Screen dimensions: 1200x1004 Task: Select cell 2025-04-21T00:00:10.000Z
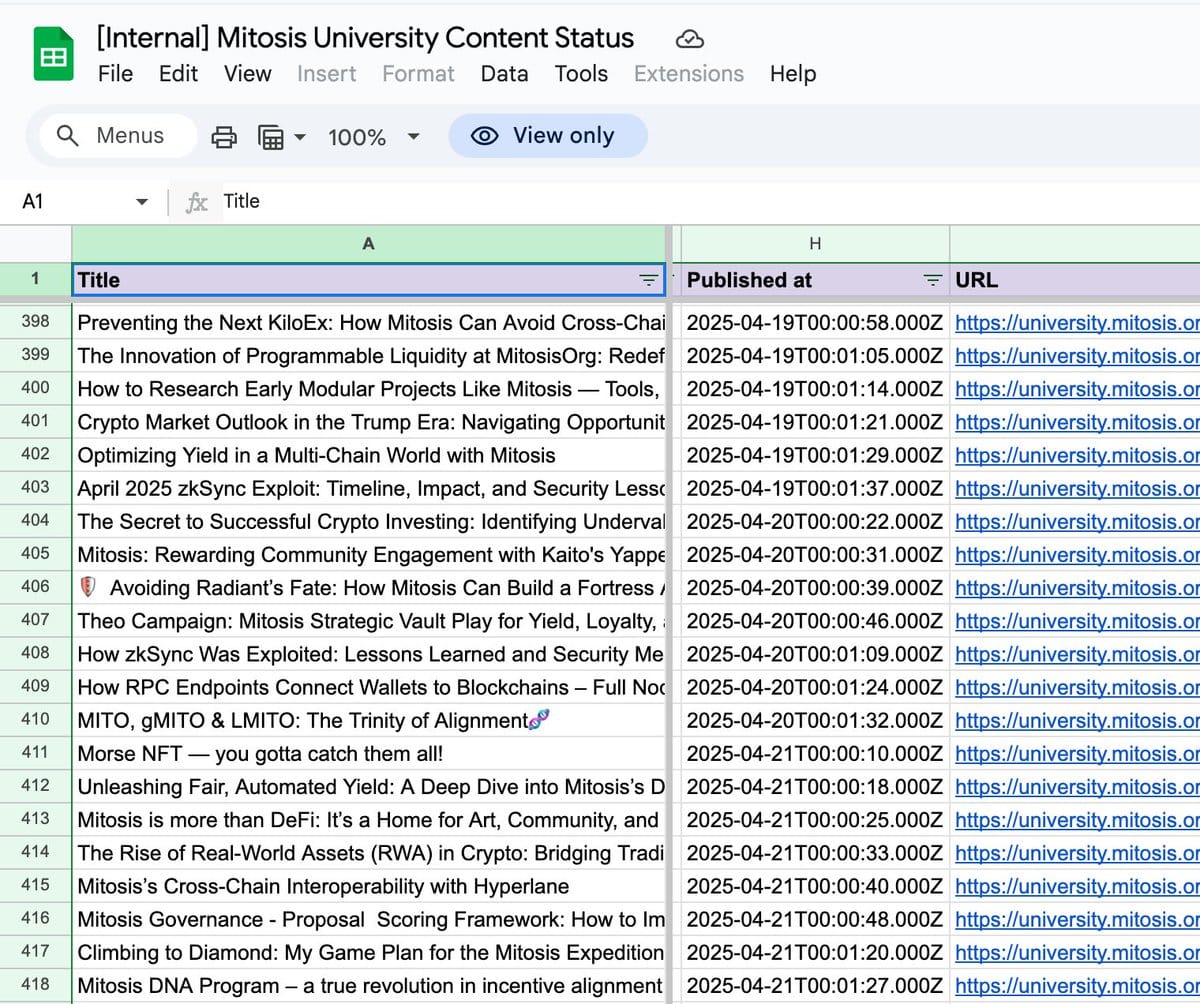[815, 753]
